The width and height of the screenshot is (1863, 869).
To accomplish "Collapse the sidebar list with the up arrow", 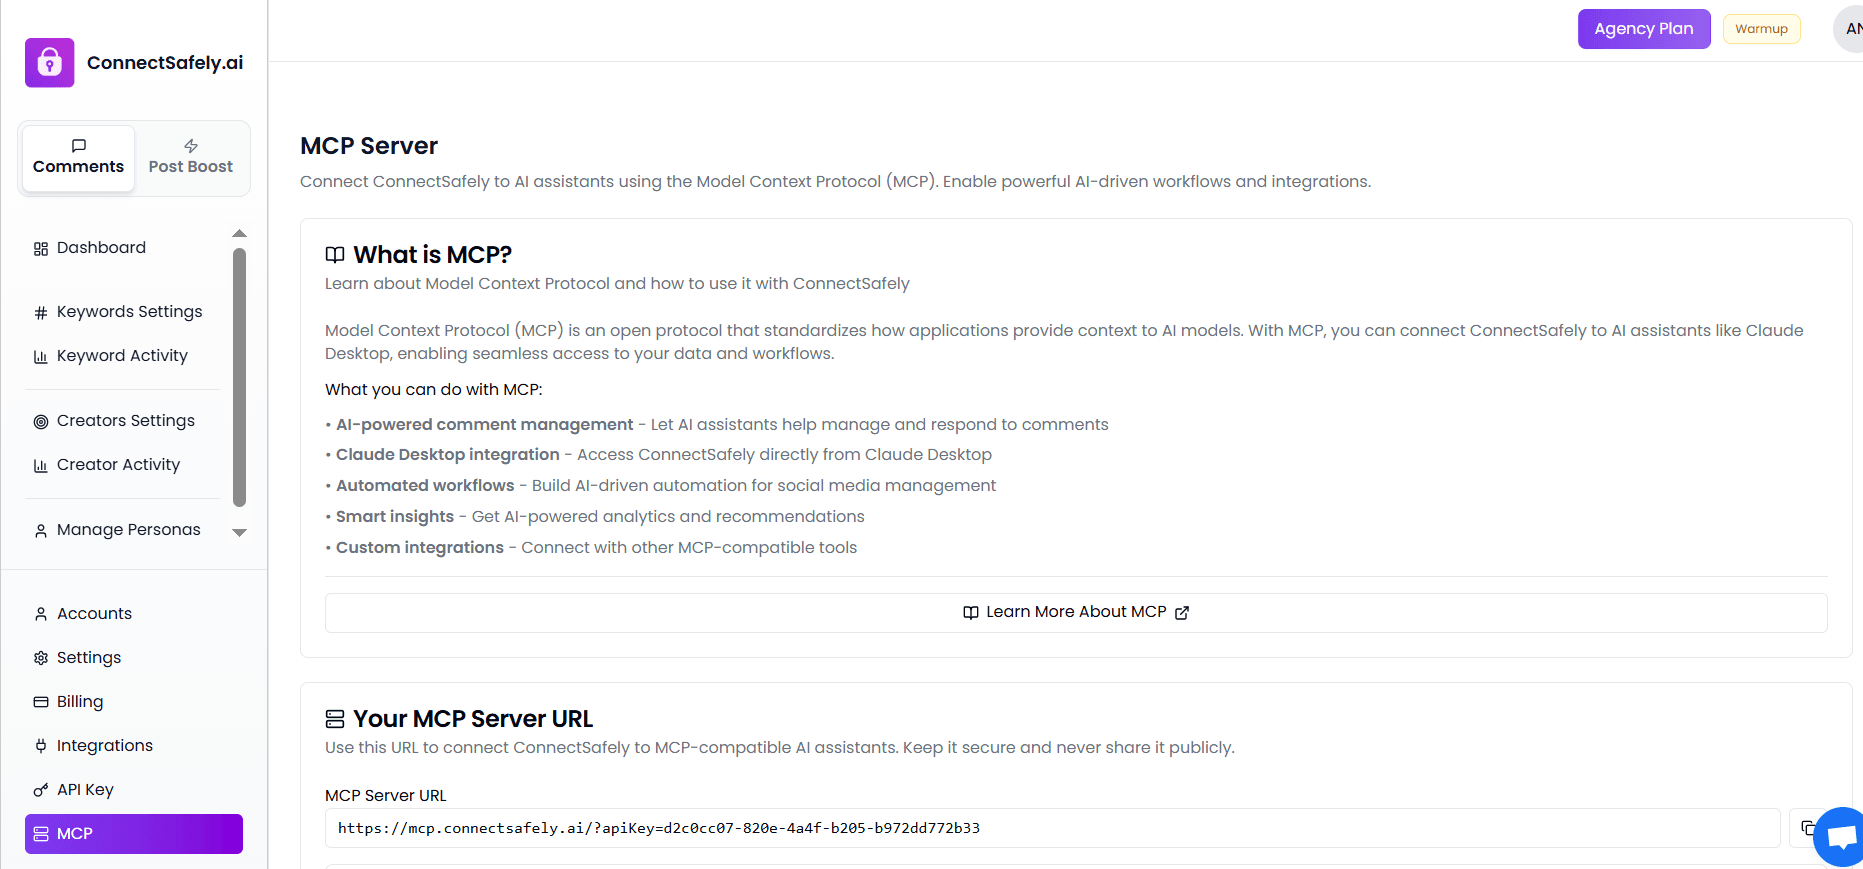I will [239, 233].
